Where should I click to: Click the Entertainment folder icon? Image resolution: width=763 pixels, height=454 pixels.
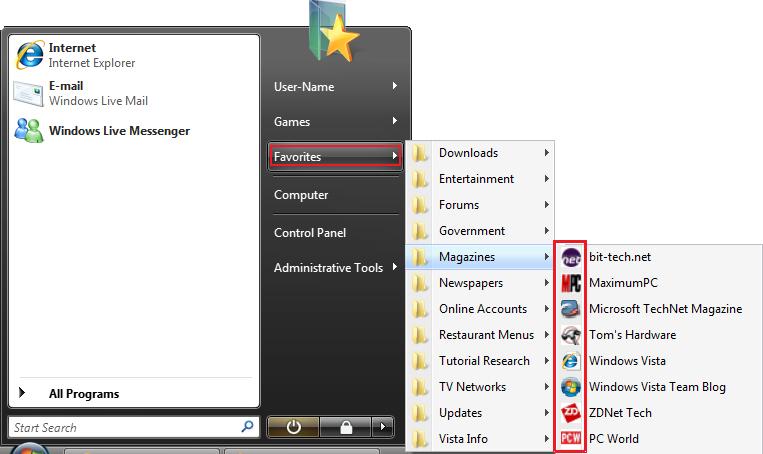(419, 179)
